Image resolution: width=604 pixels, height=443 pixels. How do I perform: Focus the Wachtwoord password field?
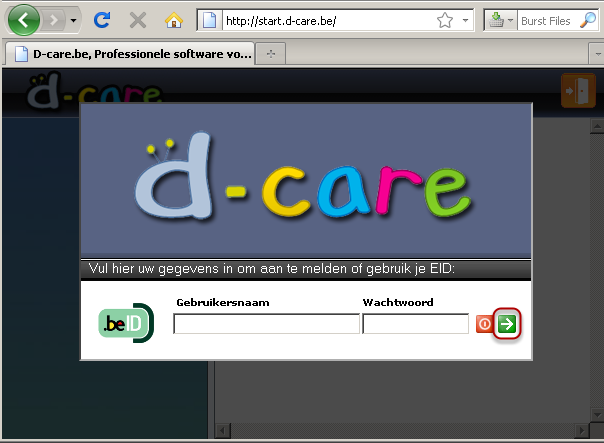tap(415, 324)
